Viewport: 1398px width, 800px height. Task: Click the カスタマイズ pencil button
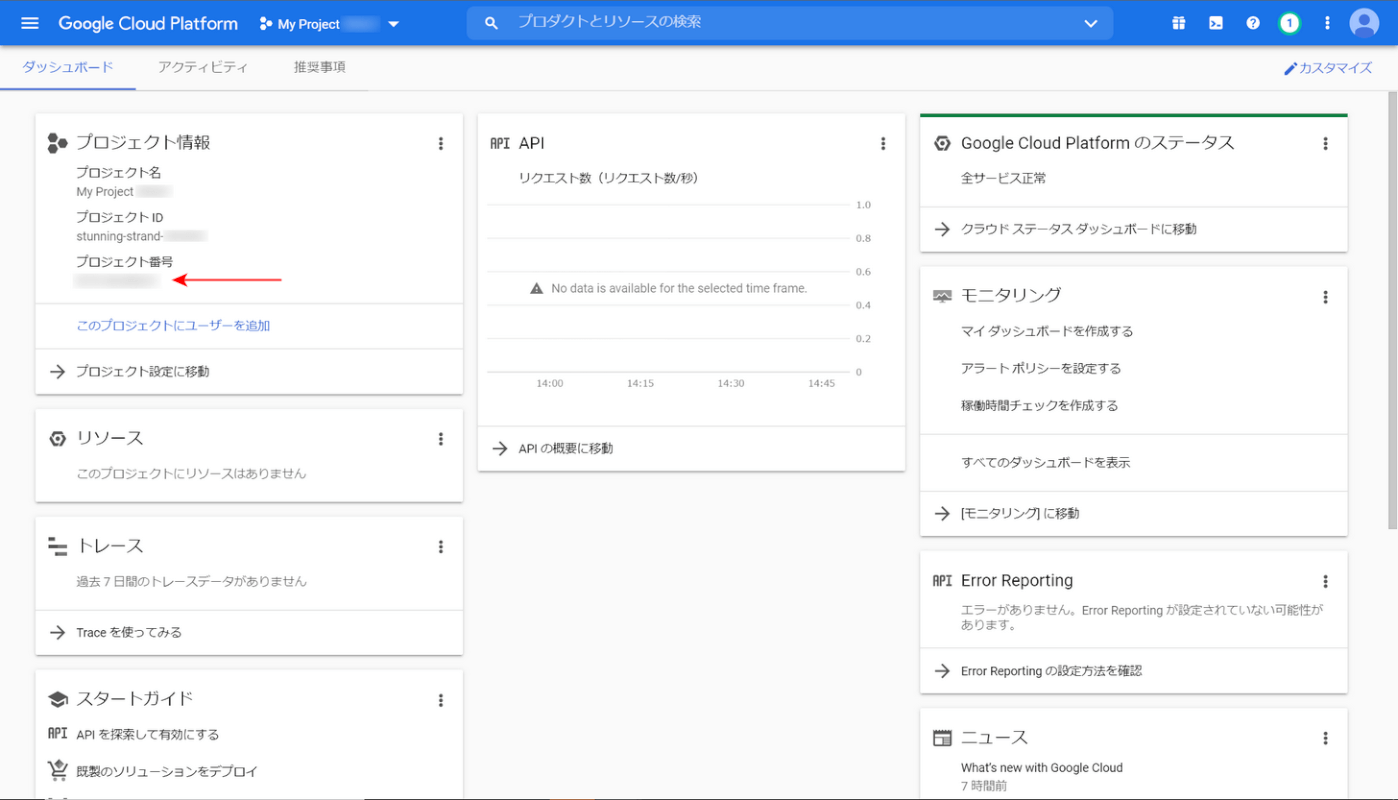click(1328, 69)
